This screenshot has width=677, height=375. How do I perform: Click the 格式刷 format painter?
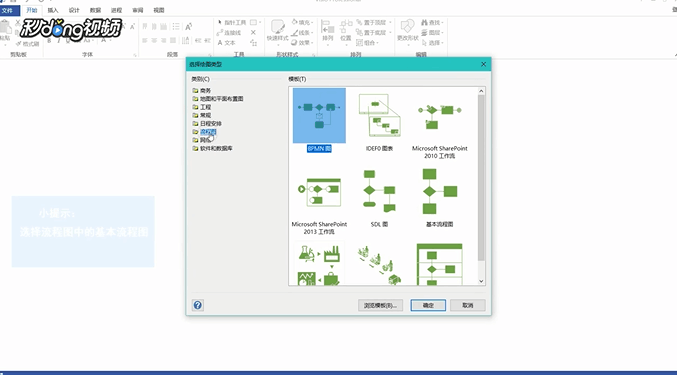[28, 44]
